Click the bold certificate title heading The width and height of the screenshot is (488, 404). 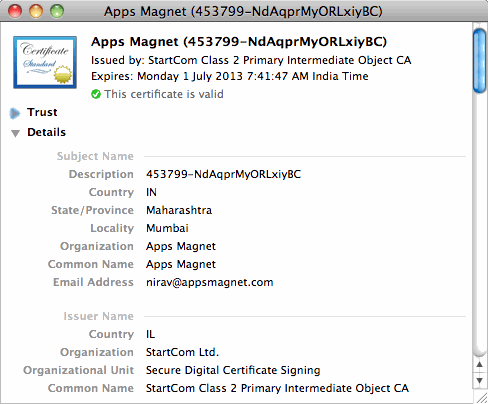(x=239, y=42)
